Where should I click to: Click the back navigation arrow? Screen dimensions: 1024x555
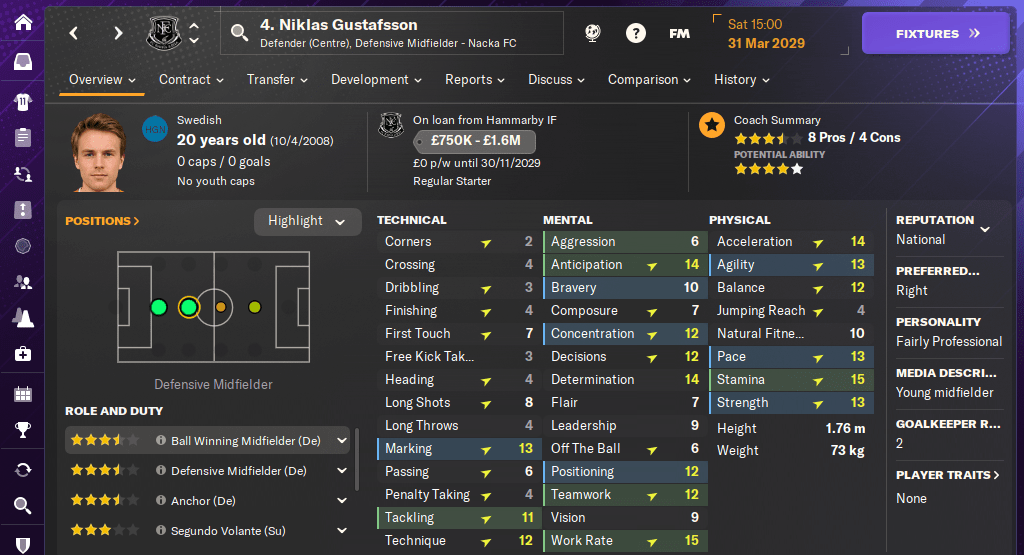74,34
